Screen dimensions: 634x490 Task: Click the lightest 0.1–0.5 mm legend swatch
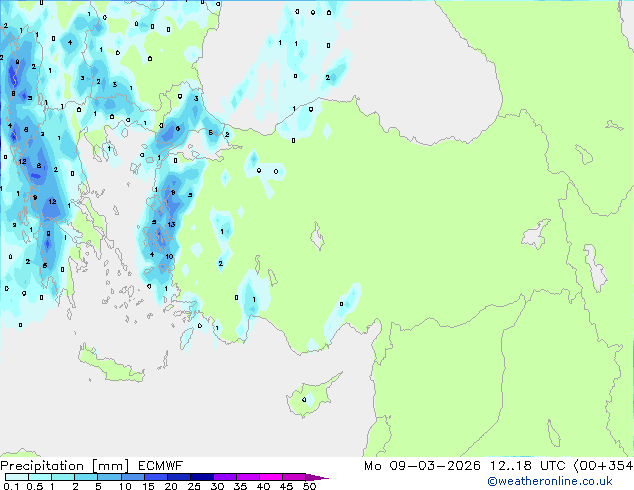click(17, 477)
